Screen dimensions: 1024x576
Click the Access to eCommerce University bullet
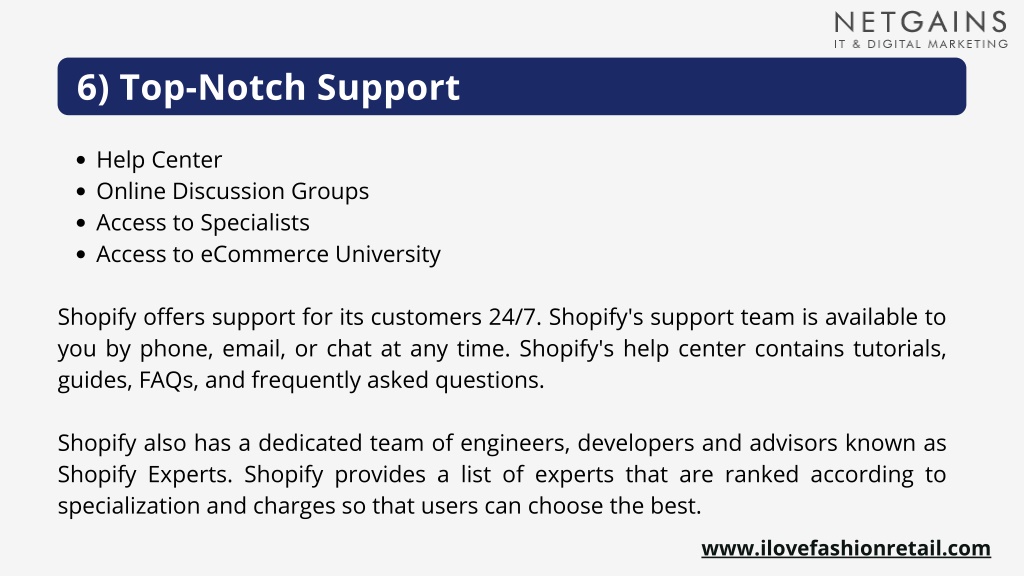(x=268, y=254)
